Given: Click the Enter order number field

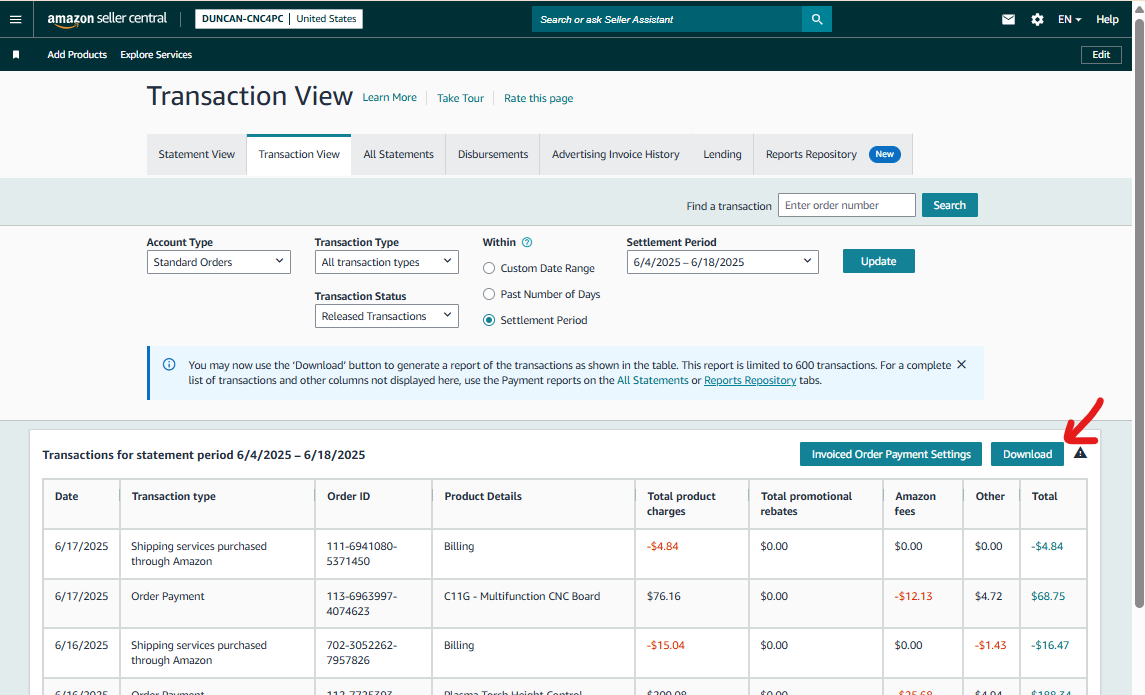Looking at the screenshot, I should pos(846,205).
